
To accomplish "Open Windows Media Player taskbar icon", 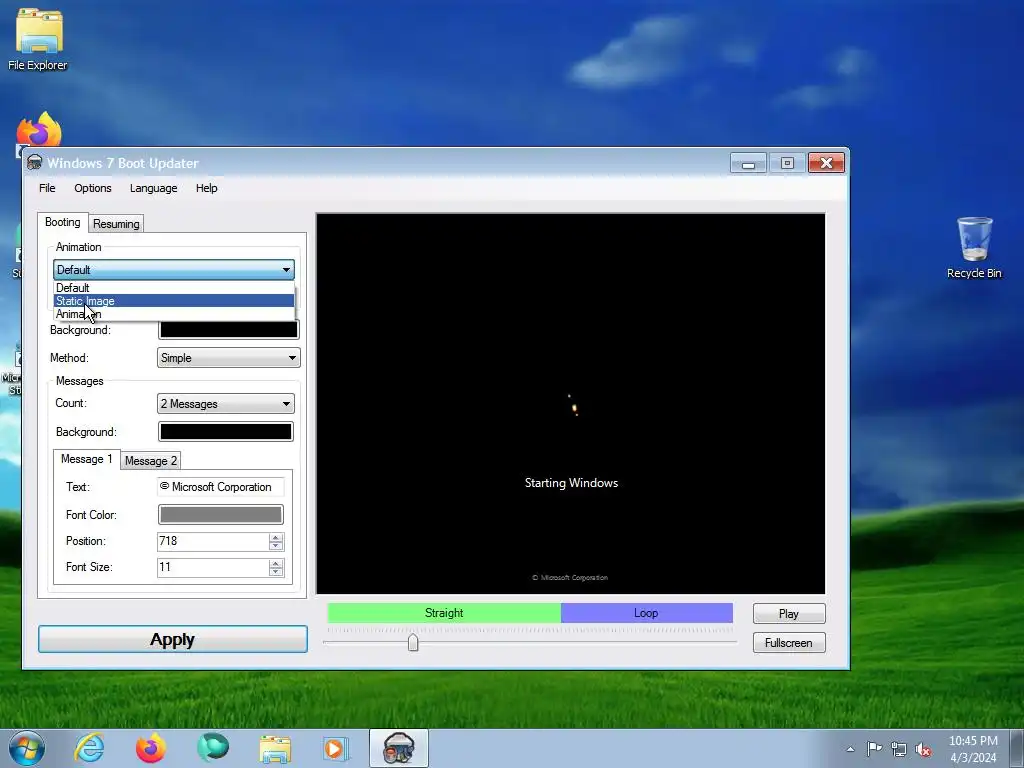I will click(x=336, y=748).
